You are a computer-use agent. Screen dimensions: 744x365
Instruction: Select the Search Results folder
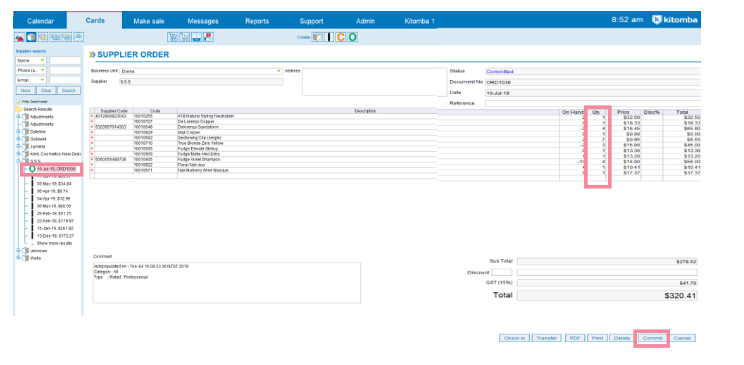34,109
